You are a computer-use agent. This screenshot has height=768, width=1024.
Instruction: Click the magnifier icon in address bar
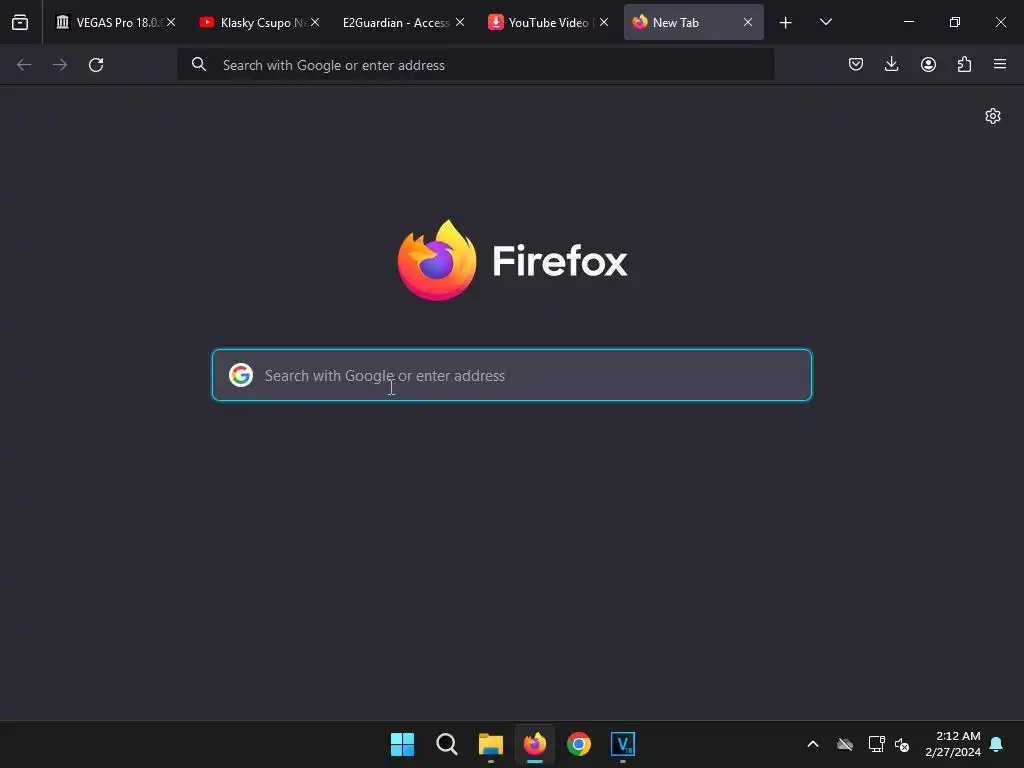tap(199, 64)
